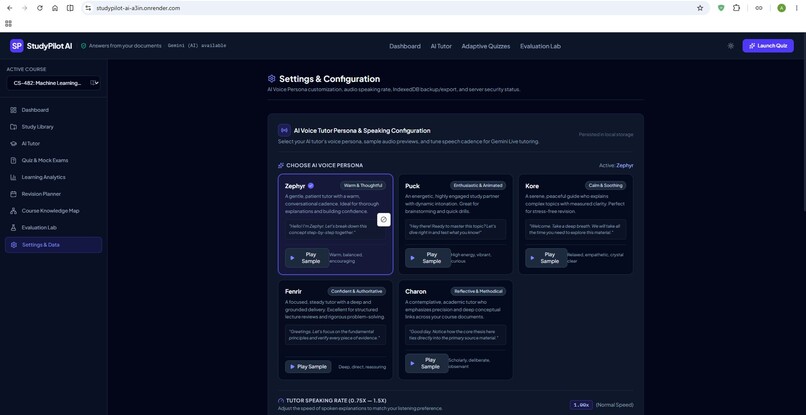Click the Warm & Thoughtful tag
This screenshot has height=415, width=806.
click(363, 186)
